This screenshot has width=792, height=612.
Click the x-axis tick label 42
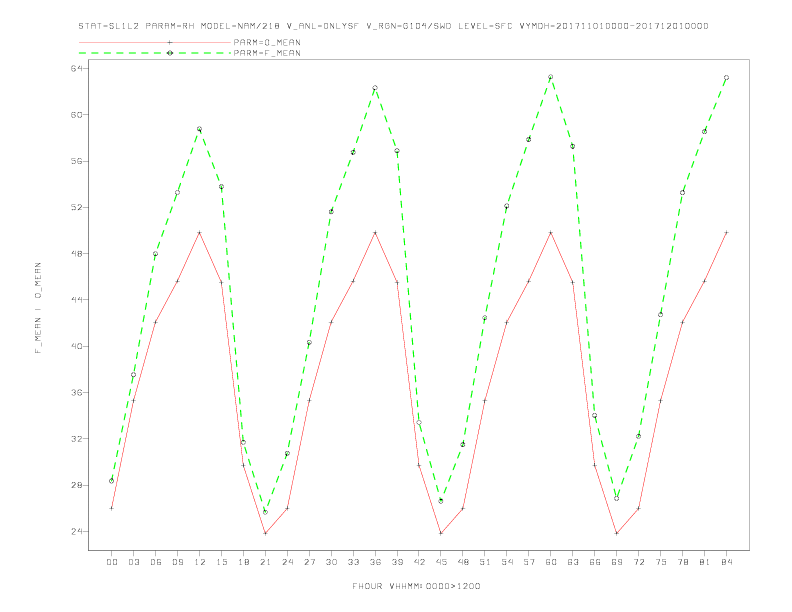tap(419, 562)
